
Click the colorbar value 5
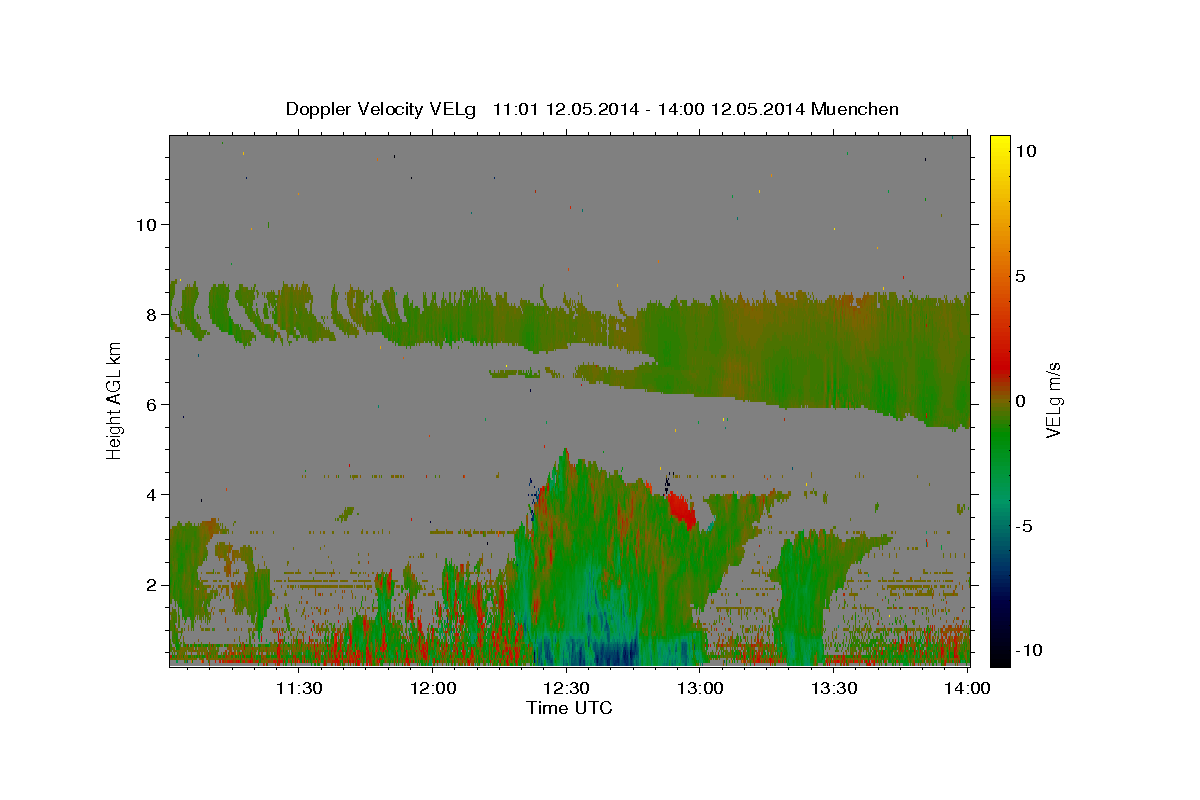click(x=1020, y=276)
